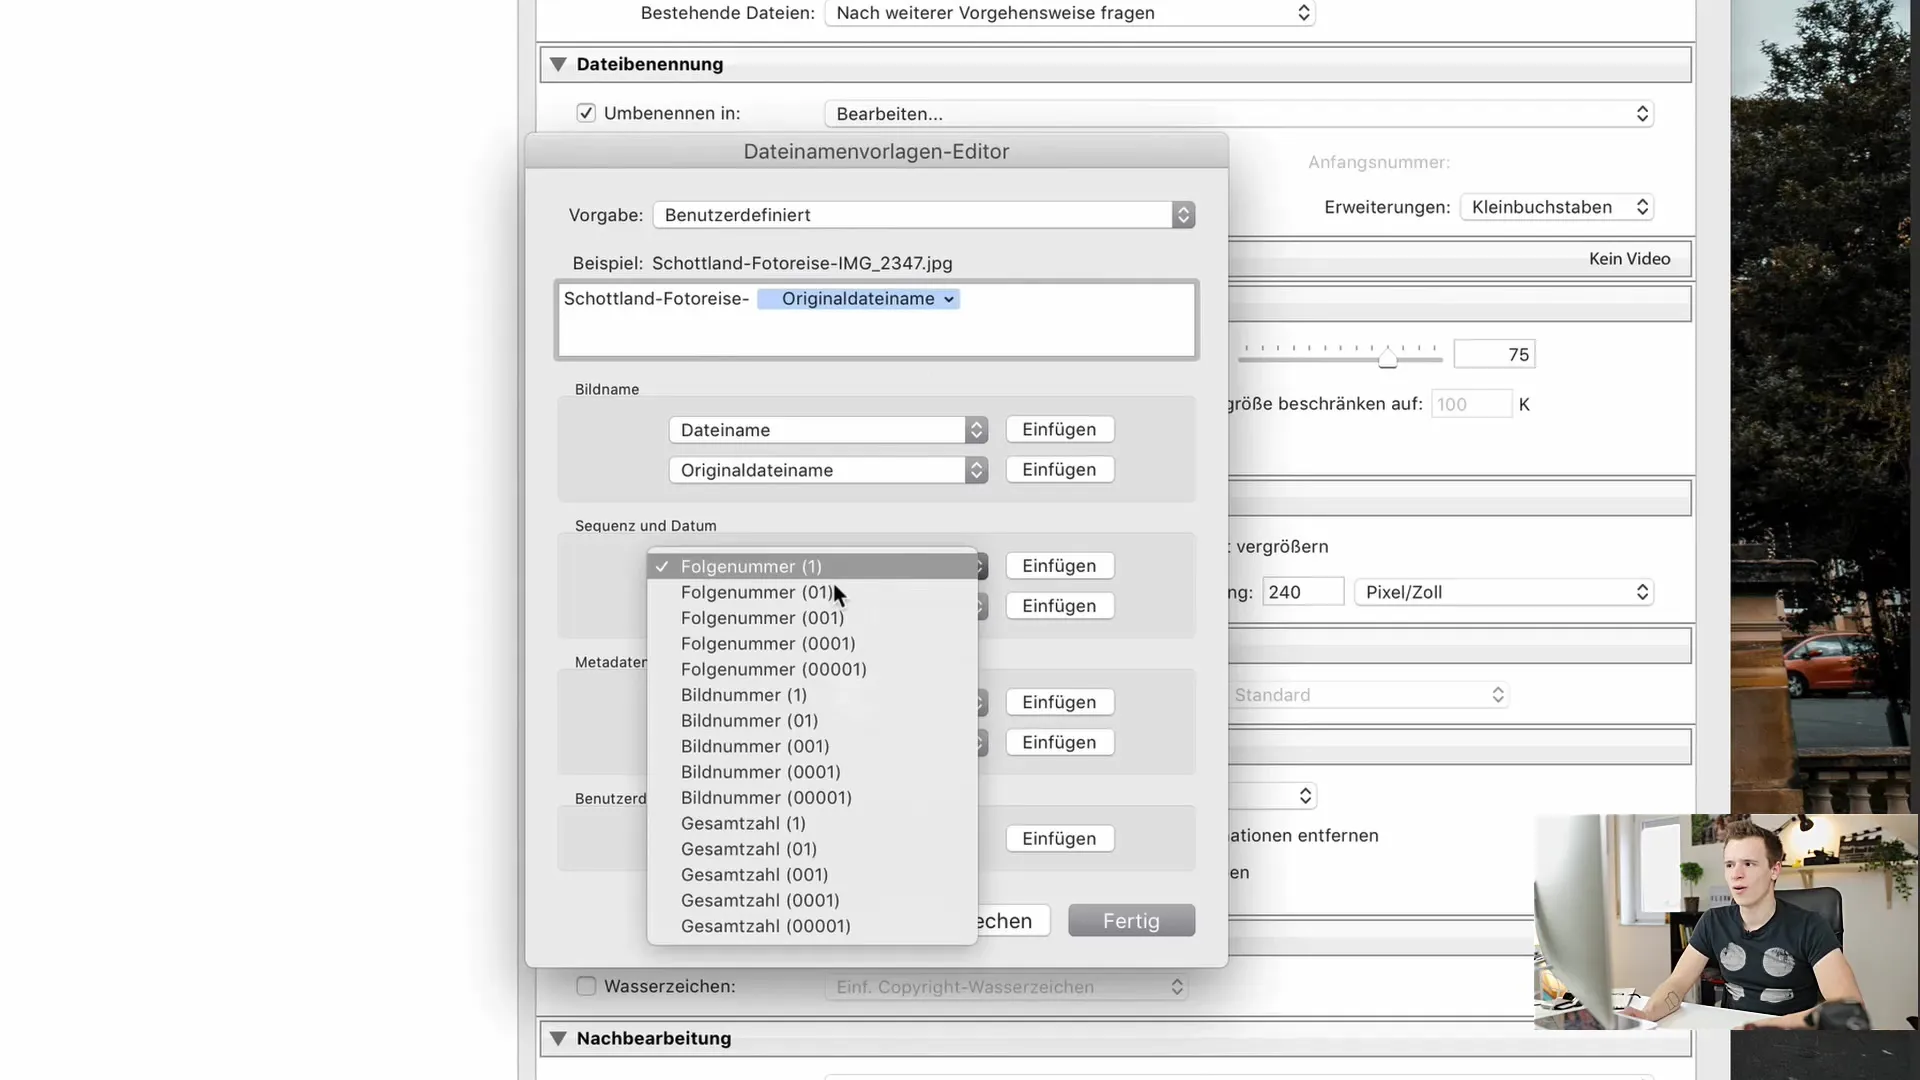Click the Fertig button
1920x1080 pixels.
pos(1131,921)
